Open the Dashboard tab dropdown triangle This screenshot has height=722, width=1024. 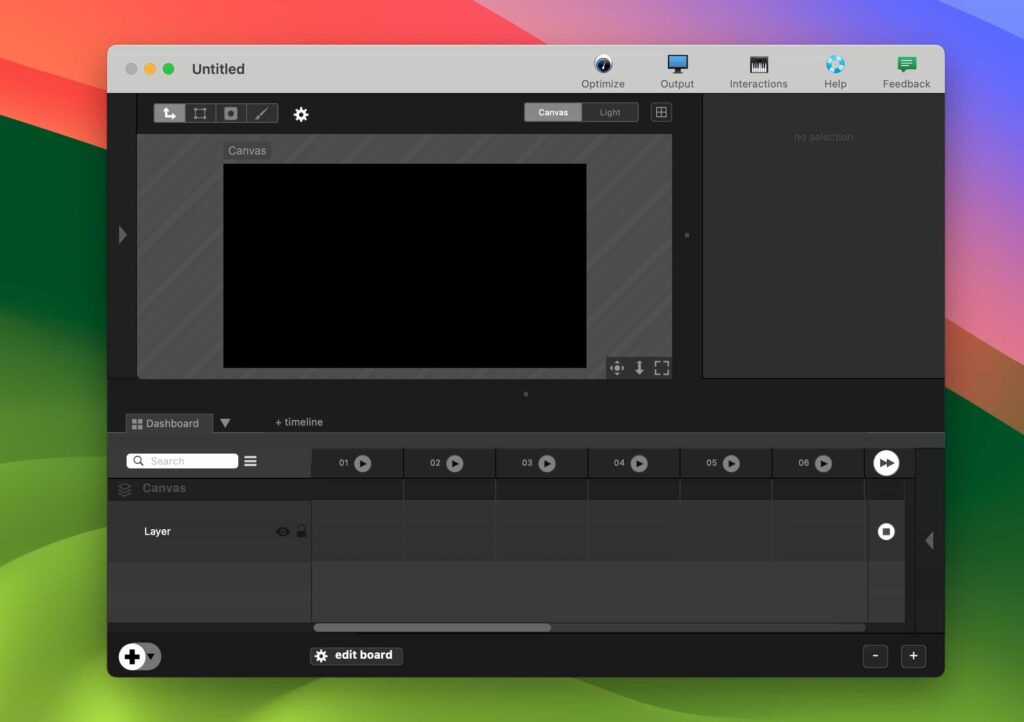click(x=224, y=422)
